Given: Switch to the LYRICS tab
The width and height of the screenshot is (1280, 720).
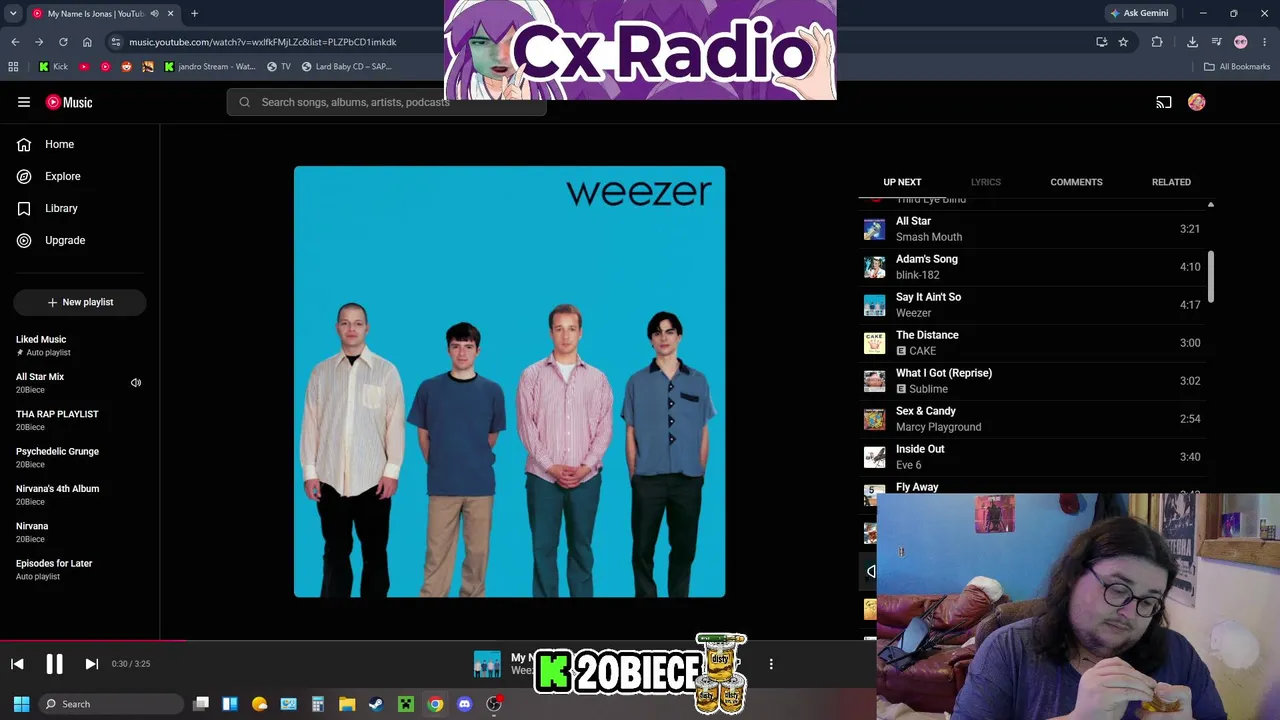Looking at the screenshot, I should (986, 182).
